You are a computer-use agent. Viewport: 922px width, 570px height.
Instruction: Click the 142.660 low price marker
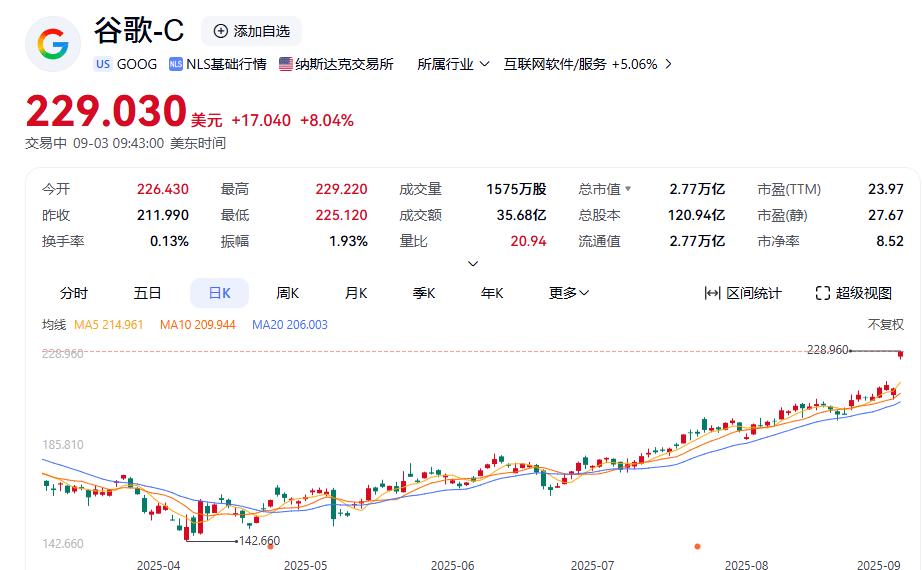pos(259,541)
